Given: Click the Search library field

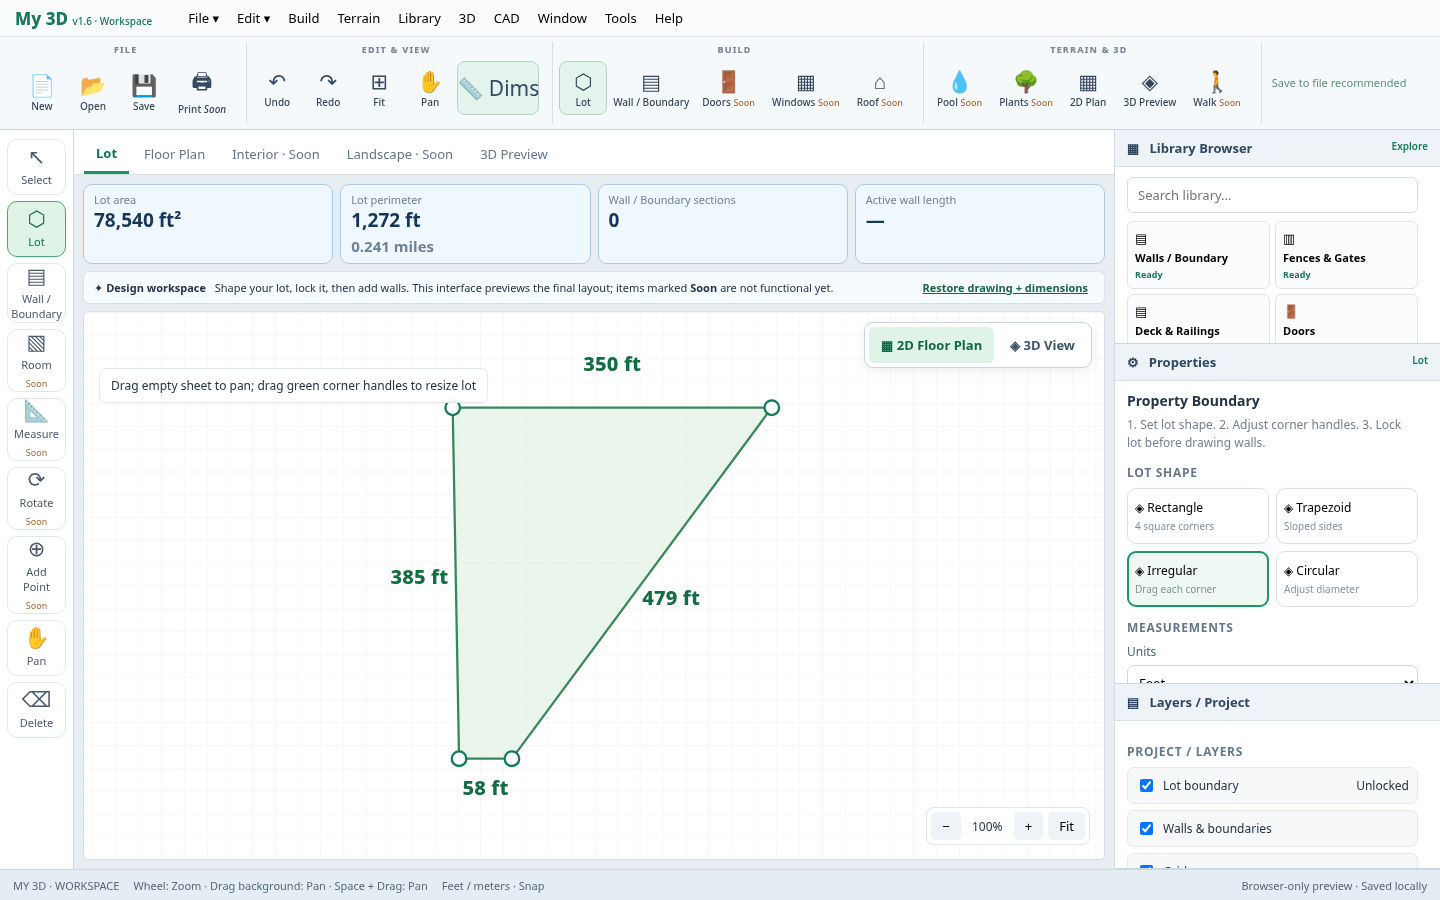Looking at the screenshot, I should click(1272, 195).
